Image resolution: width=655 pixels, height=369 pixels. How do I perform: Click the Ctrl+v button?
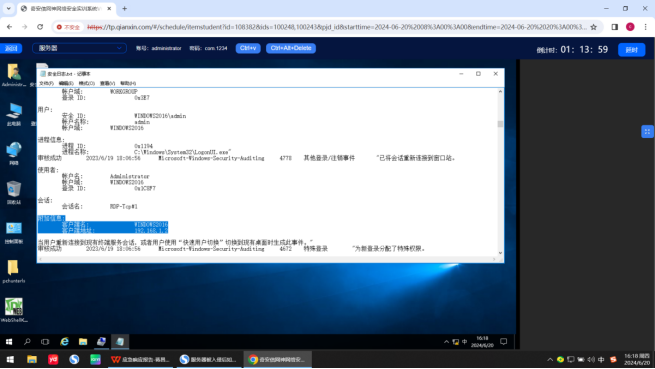(x=248, y=48)
